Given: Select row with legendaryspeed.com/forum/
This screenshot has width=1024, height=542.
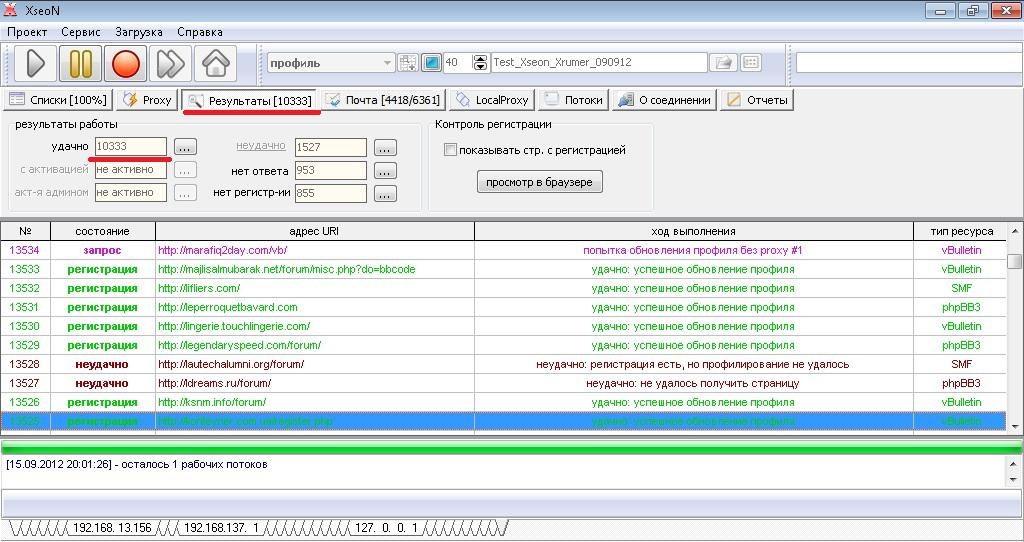Looking at the screenshot, I should (x=504, y=345).
